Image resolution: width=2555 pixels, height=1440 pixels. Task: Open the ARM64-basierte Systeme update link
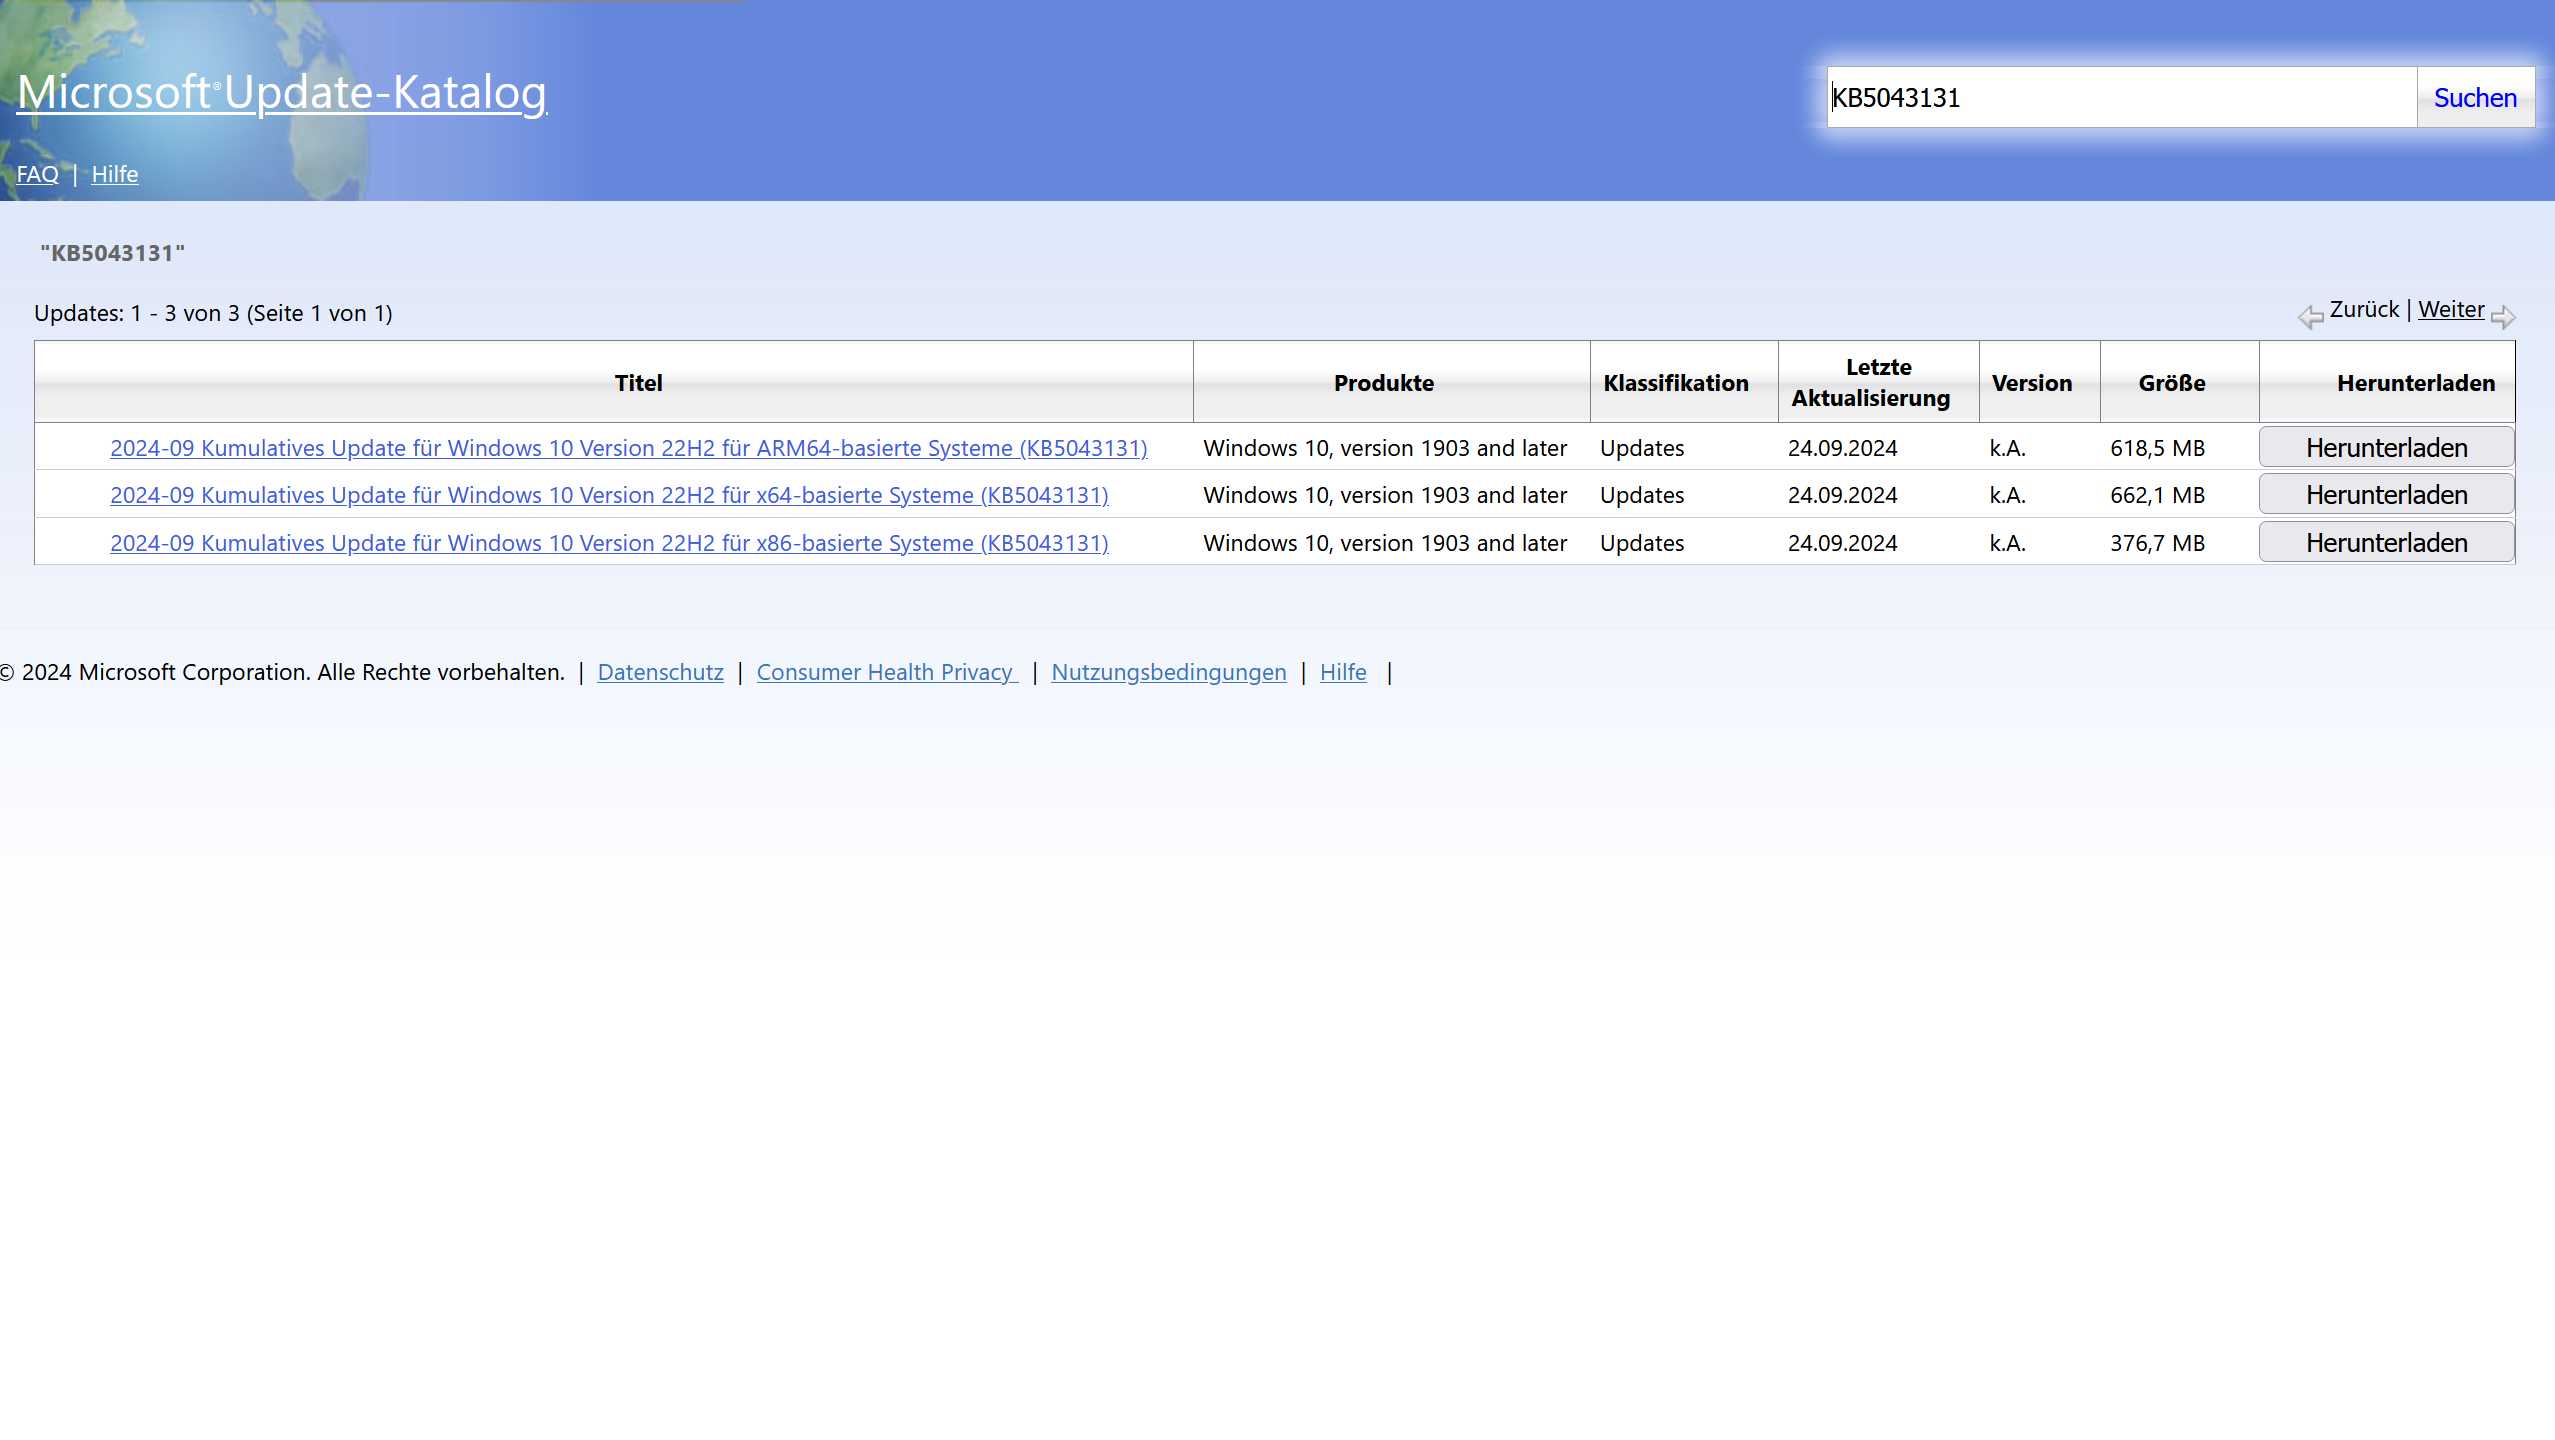click(x=628, y=448)
